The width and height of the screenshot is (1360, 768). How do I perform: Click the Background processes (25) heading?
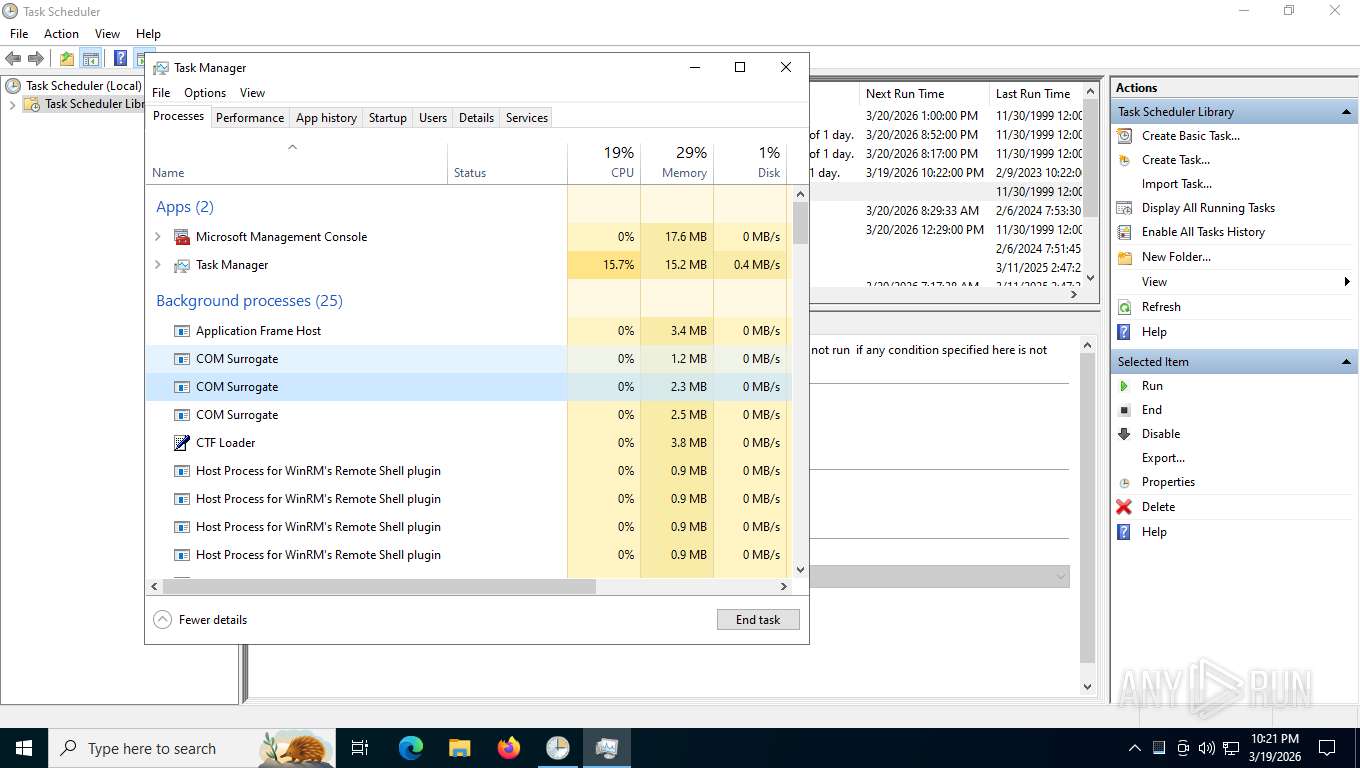249,301
